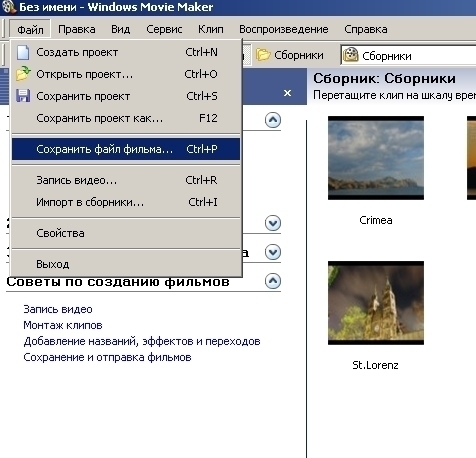
Task: Open the Монтаж клипов link
Action: (63, 325)
